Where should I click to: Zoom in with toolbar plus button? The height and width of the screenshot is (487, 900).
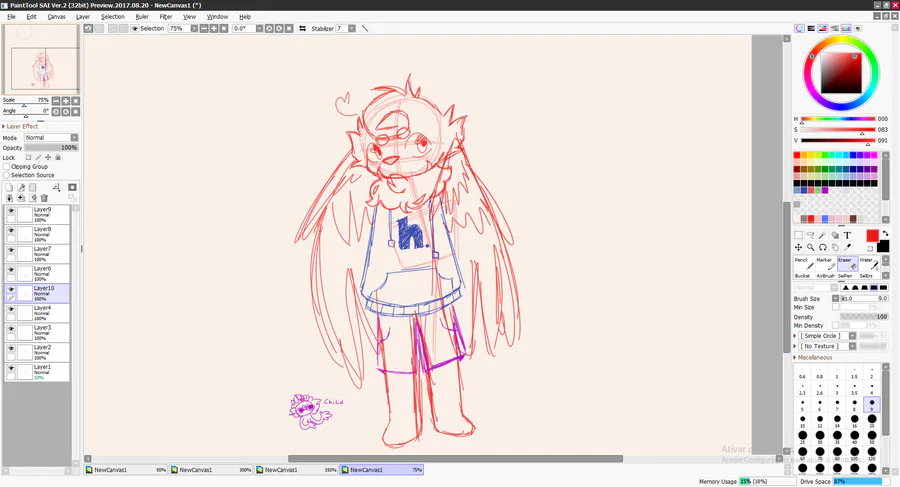click(214, 28)
